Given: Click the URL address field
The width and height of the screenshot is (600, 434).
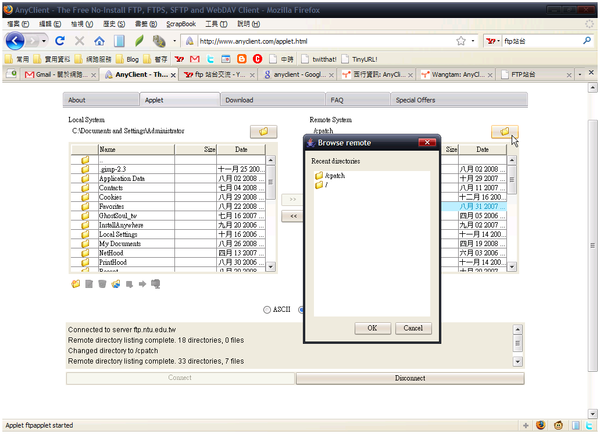Looking at the screenshot, I should click(325, 41).
